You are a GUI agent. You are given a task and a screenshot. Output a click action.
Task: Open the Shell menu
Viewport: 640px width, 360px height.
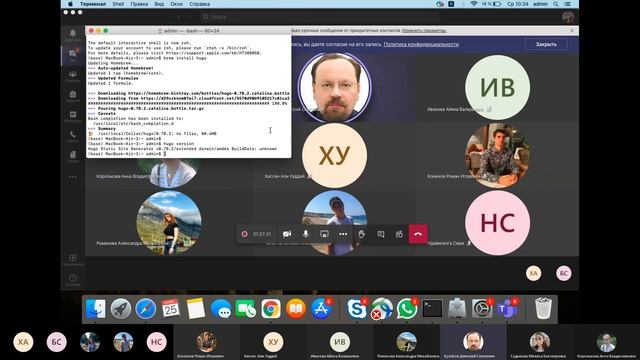click(x=118, y=4)
